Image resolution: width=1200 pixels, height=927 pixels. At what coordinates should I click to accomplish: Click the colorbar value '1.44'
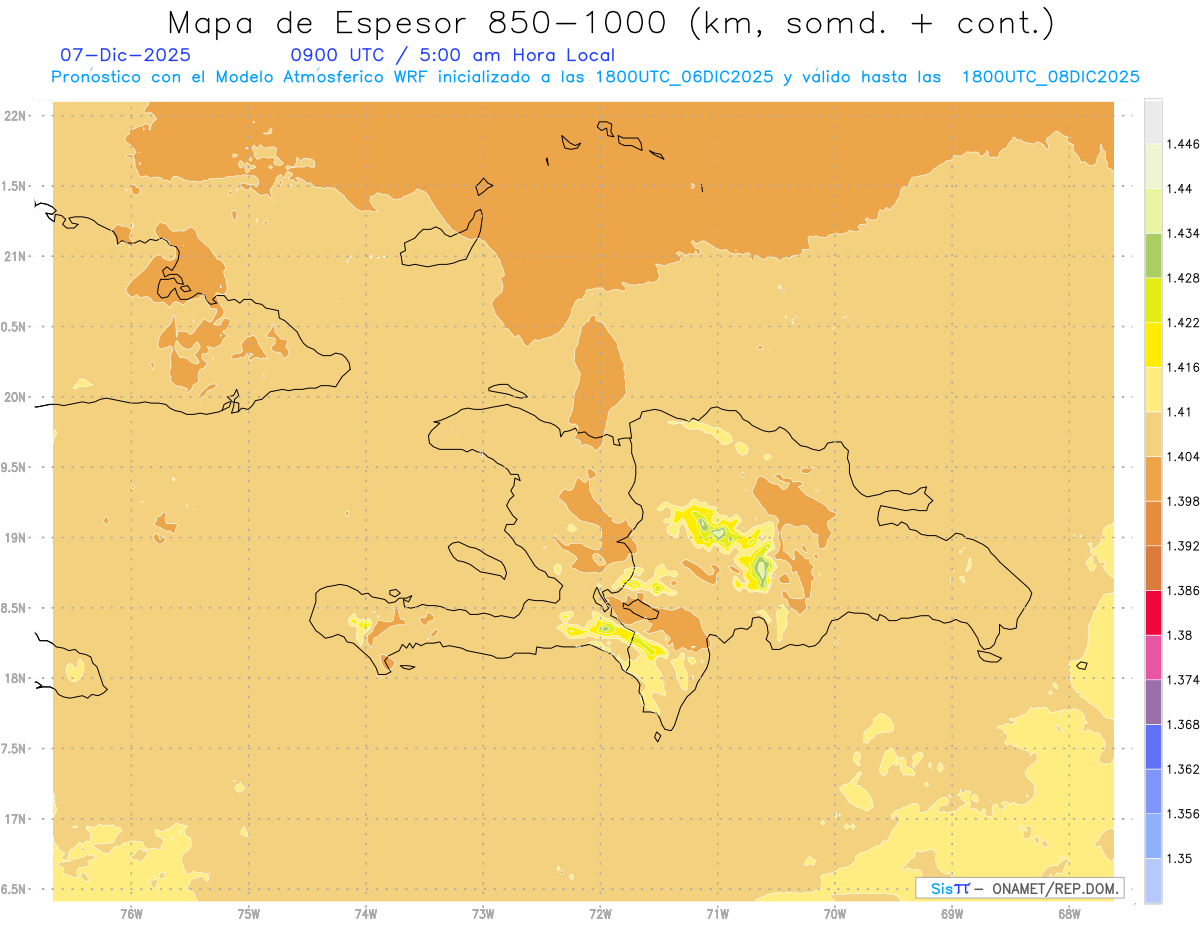pos(1180,189)
